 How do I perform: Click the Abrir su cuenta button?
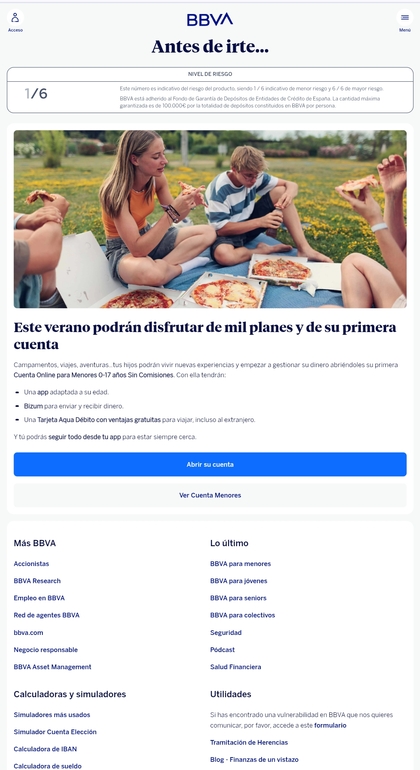(210, 464)
